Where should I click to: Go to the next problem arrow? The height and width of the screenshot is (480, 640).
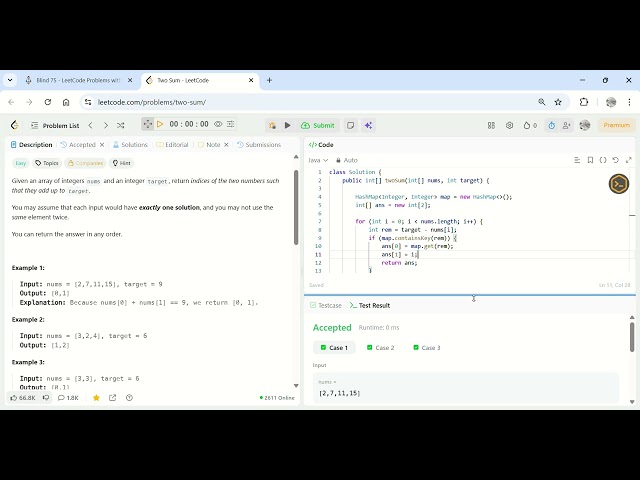point(106,125)
